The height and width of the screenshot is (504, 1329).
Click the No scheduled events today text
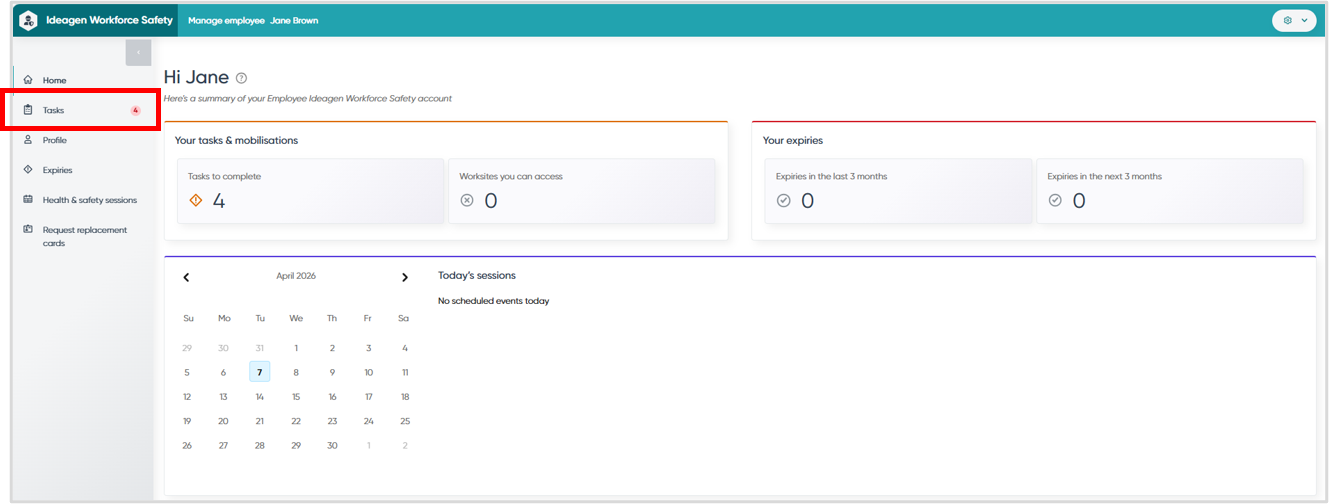[x=493, y=301]
